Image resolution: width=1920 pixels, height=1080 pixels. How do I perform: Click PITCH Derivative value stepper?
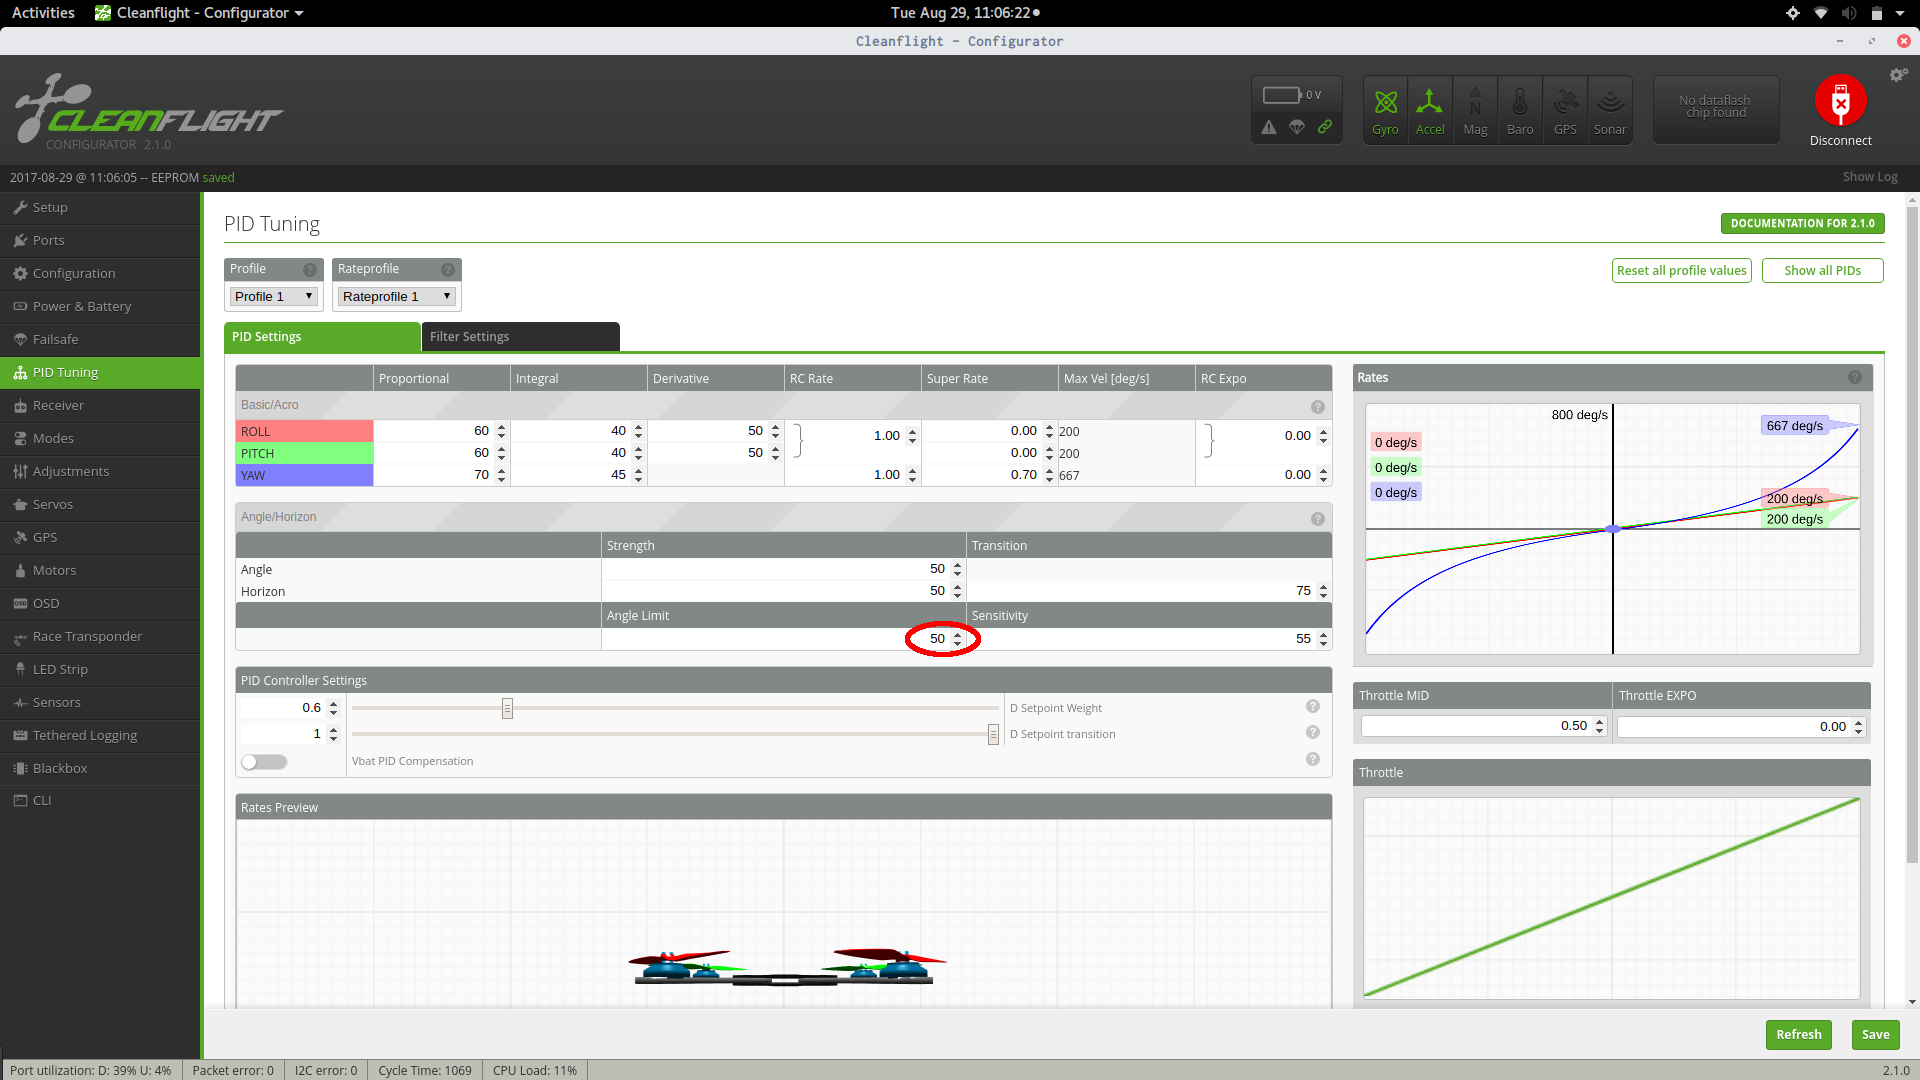[775, 453]
